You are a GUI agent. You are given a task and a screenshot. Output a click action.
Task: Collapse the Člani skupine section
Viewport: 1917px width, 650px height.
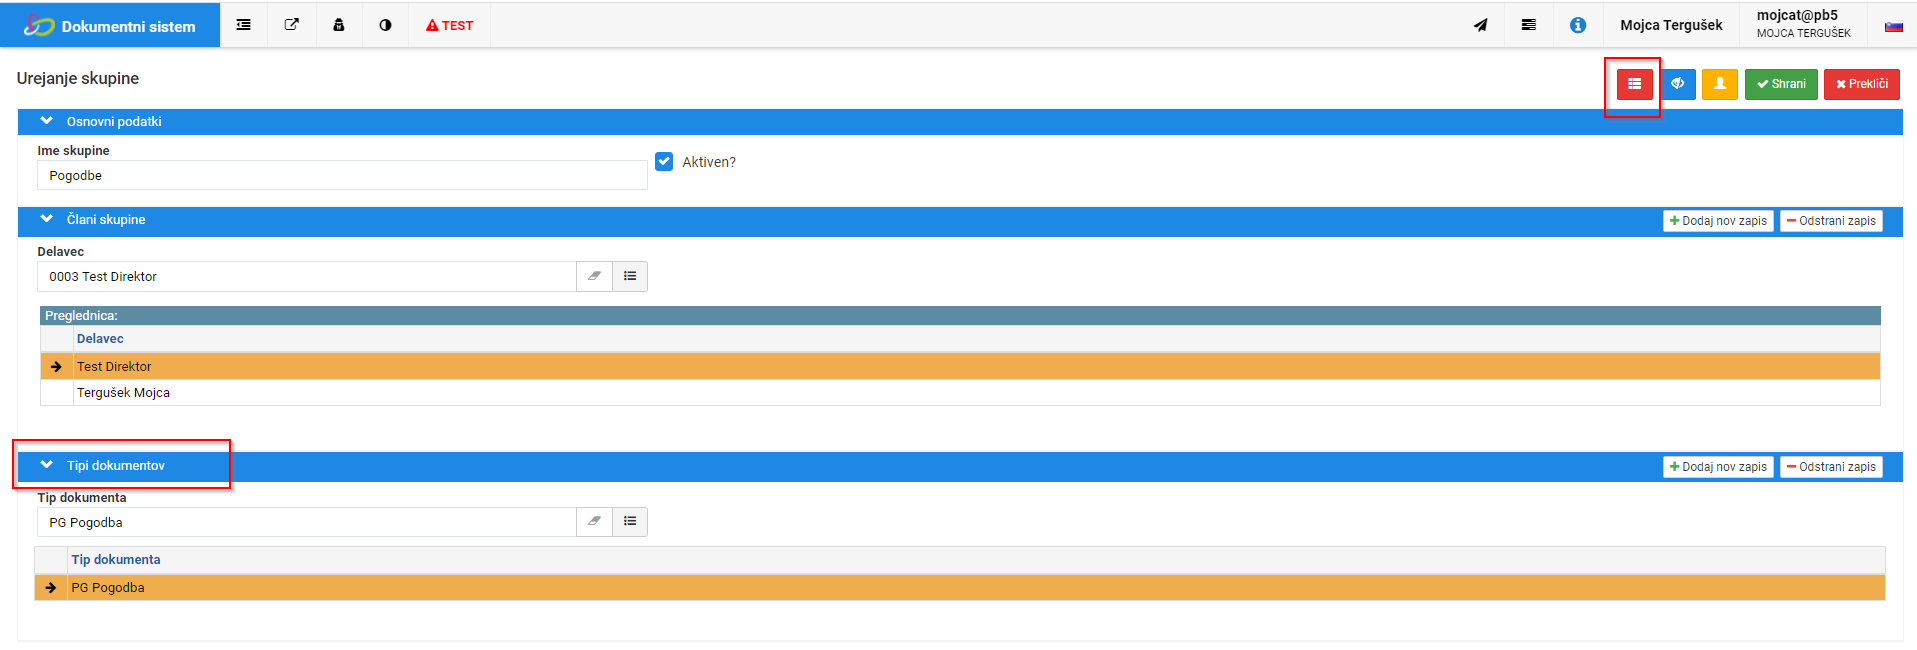point(46,219)
